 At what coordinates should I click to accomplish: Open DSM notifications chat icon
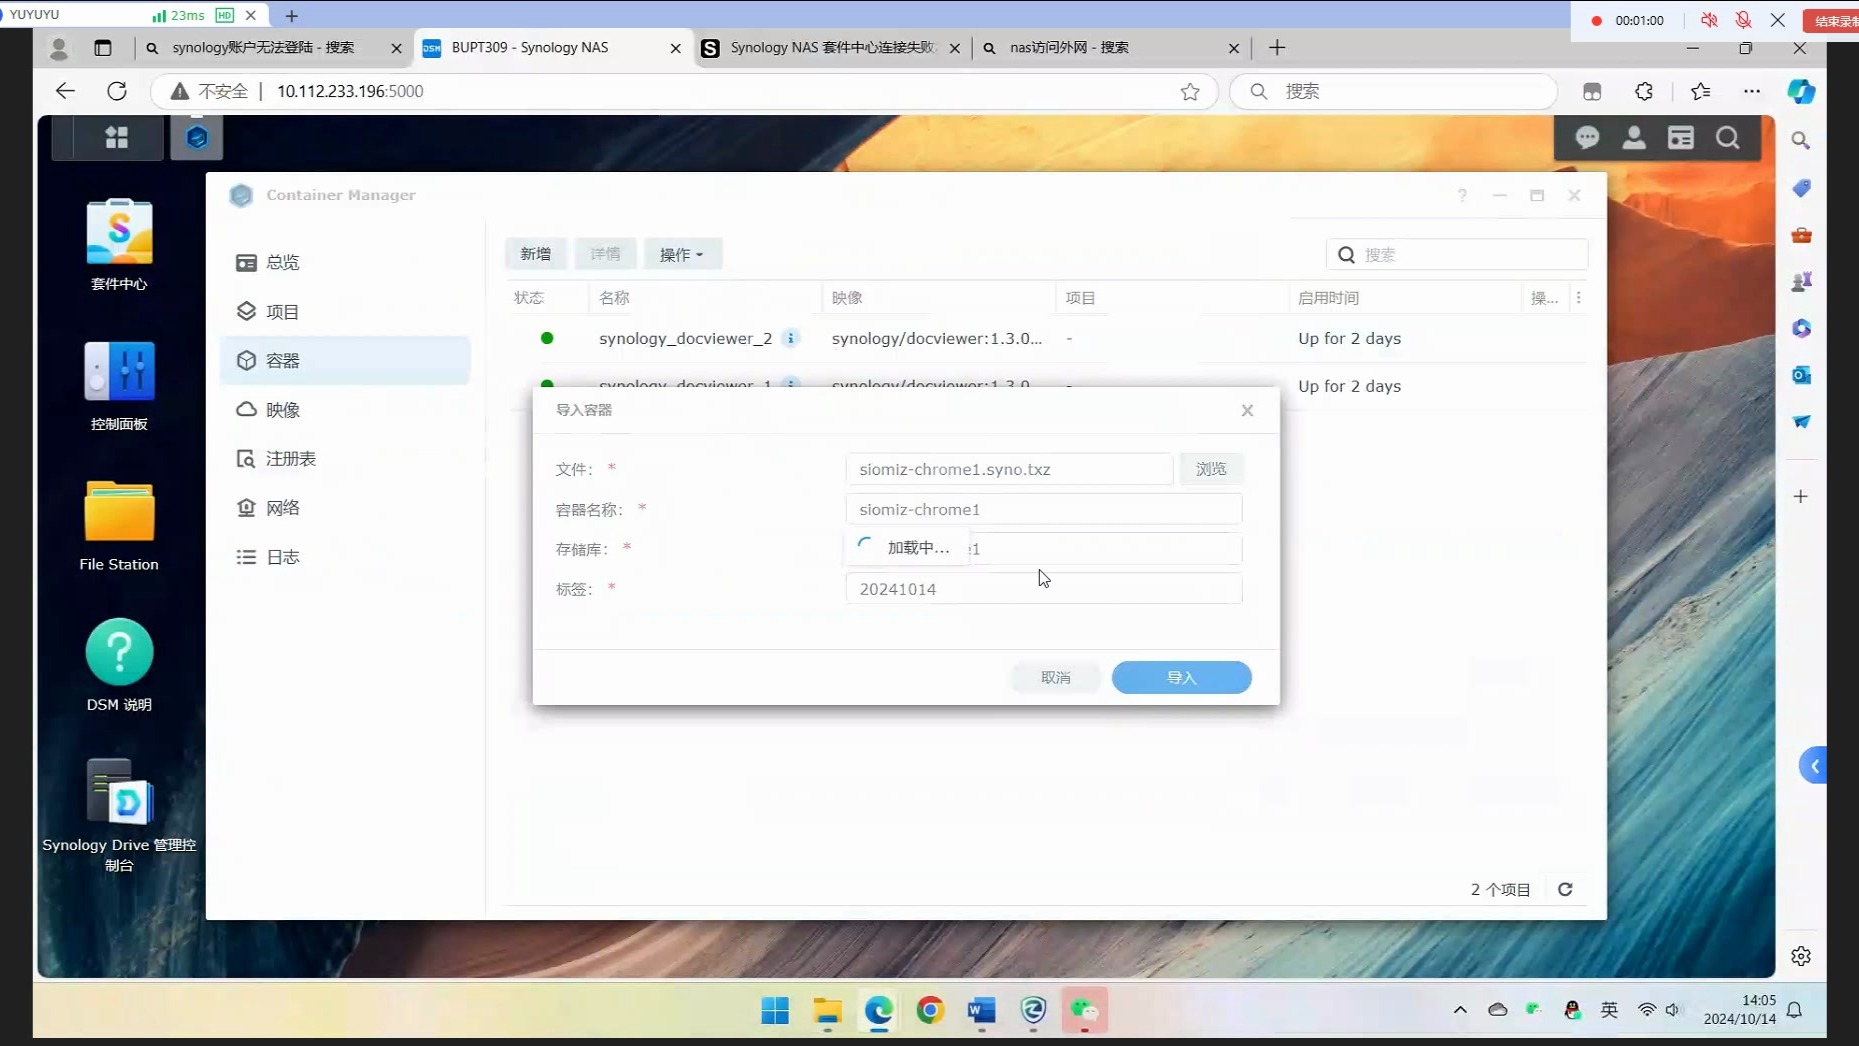tap(1587, 138)
